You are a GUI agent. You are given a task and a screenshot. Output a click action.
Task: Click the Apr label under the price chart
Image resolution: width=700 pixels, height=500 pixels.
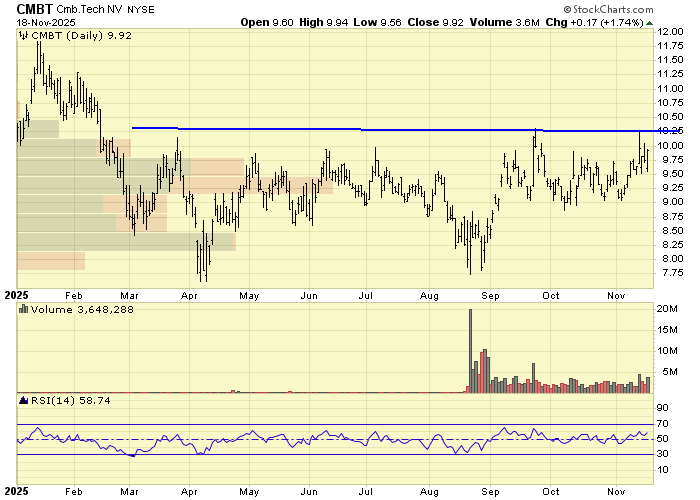point(189,296)
